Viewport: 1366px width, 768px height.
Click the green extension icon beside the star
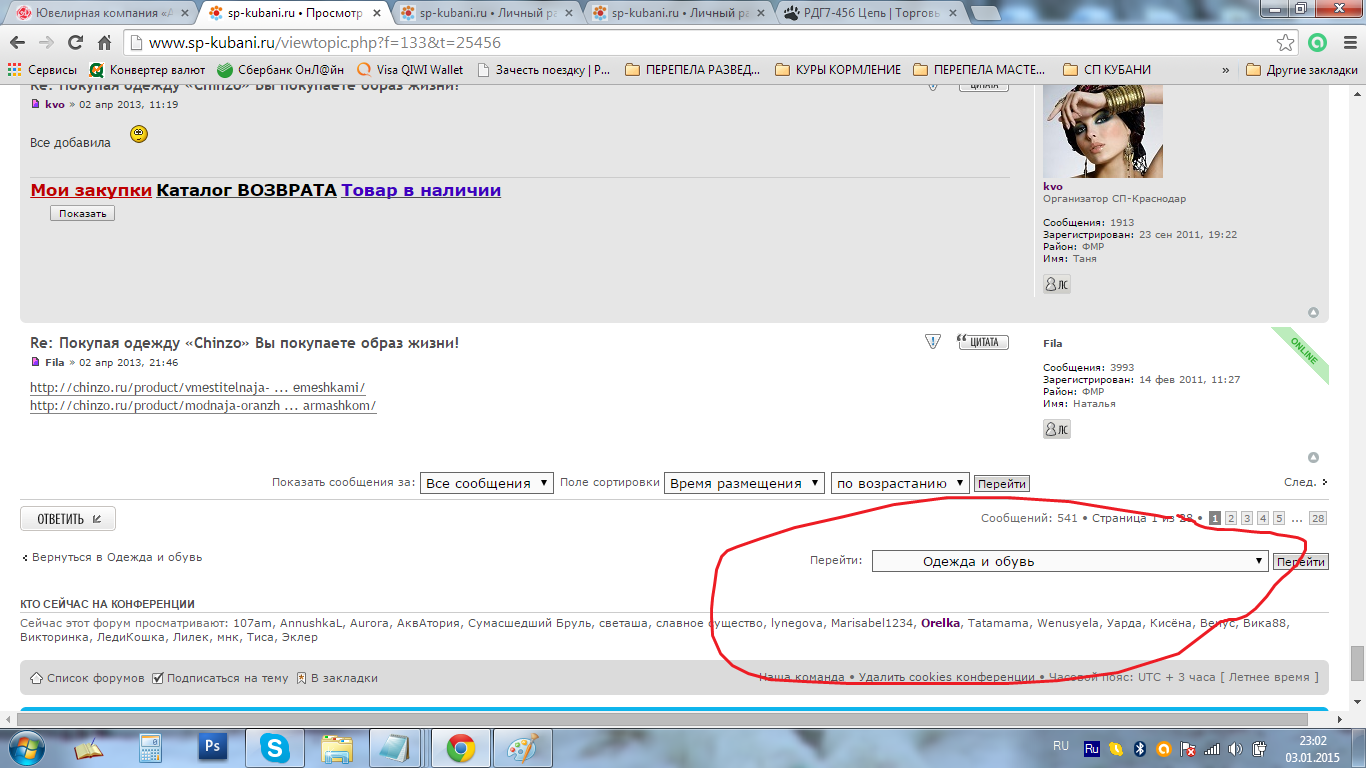[1318, 43]
